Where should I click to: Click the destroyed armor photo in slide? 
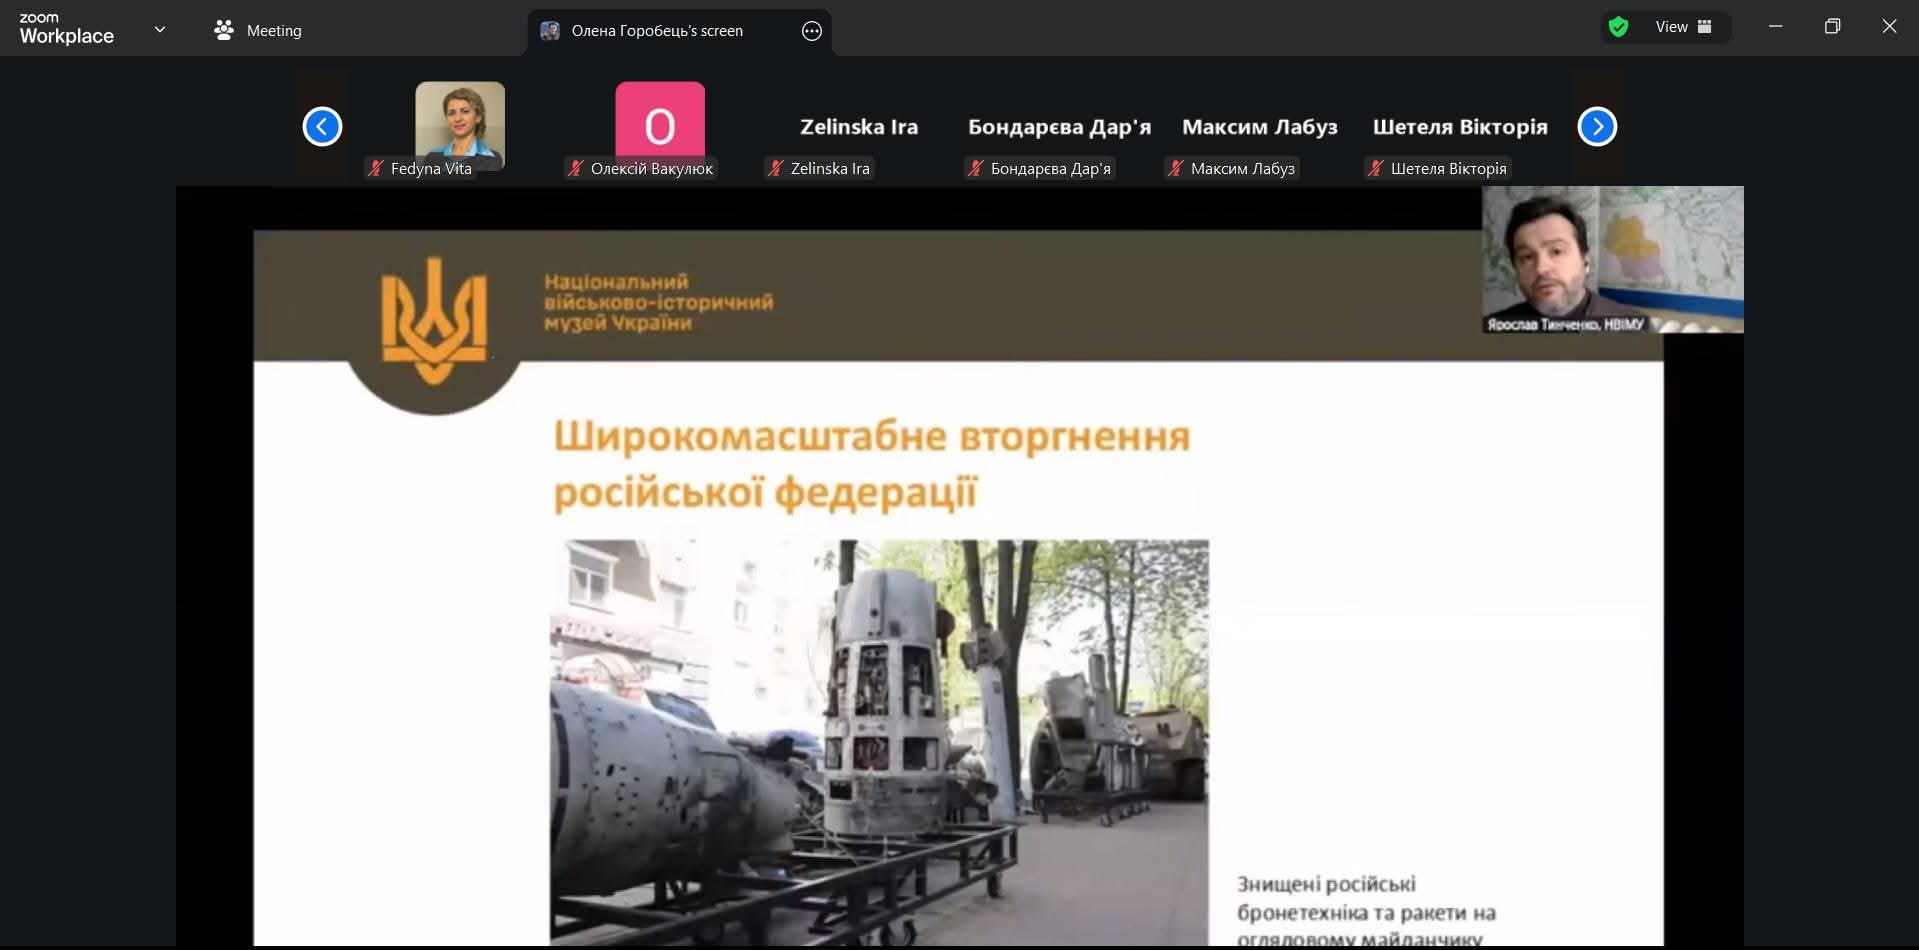[x=879, y=740]
